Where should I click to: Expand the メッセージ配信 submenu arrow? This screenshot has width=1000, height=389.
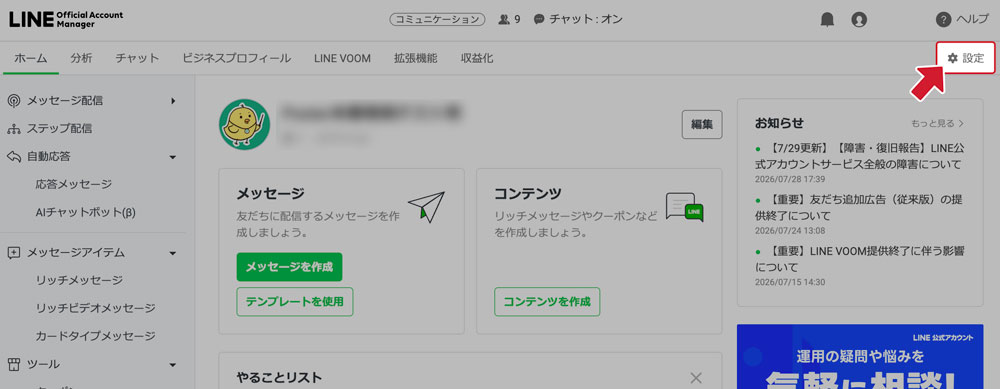pos(173,101)
